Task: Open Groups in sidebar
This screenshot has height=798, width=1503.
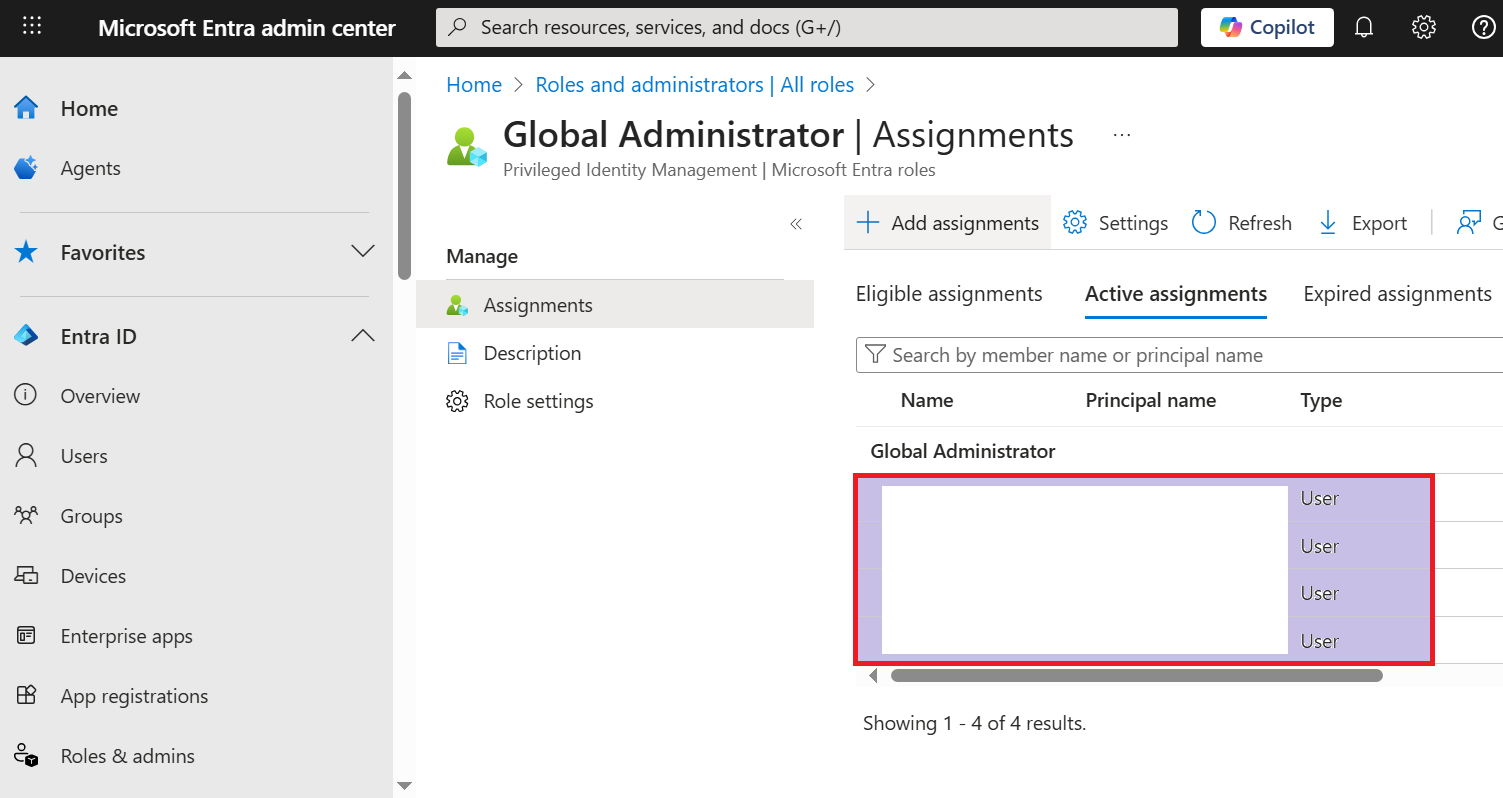Action: [91, 516]
